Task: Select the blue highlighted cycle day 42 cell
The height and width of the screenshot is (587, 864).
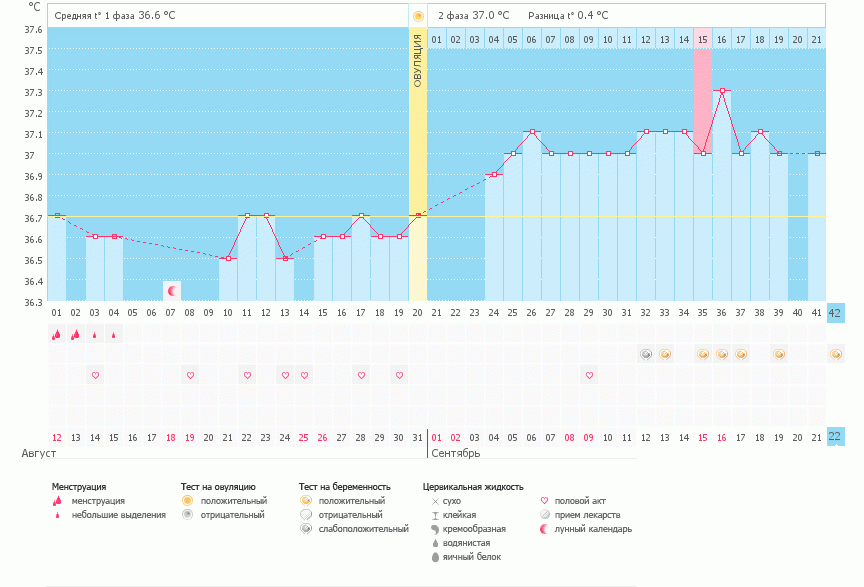Action: coord(836,312)
